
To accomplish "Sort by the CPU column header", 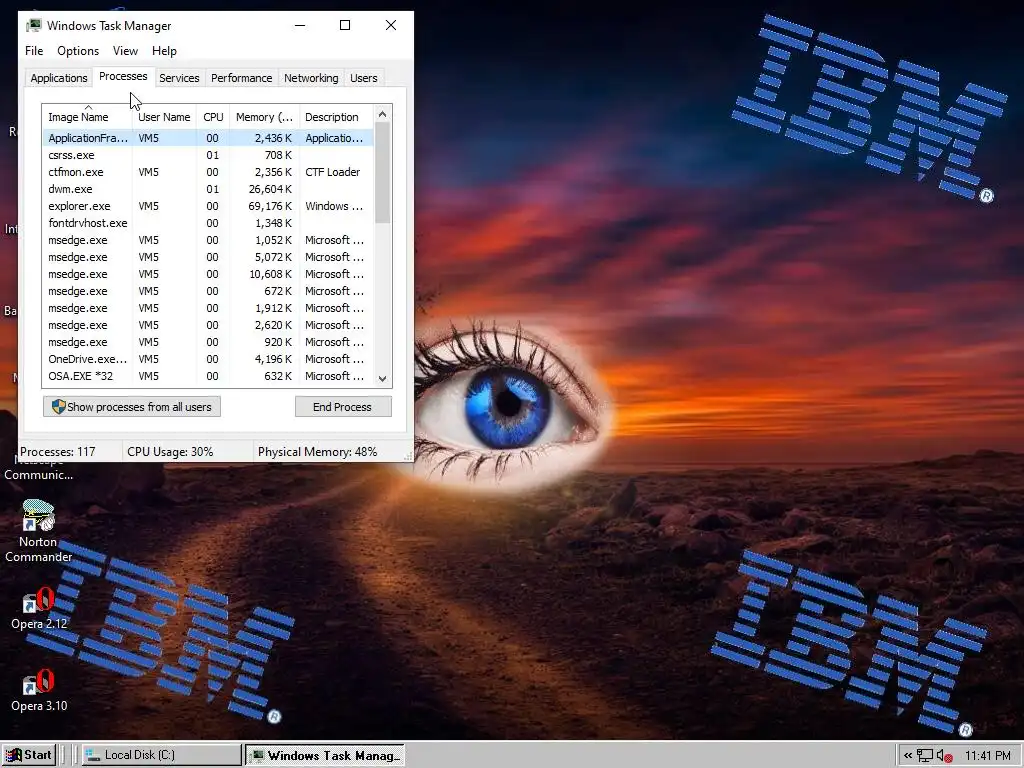I will coord(213,117).
